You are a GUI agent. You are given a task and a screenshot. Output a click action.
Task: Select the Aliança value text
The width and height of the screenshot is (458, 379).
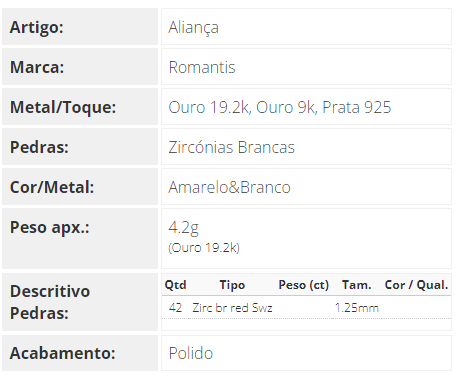click(x=194, y=28)
